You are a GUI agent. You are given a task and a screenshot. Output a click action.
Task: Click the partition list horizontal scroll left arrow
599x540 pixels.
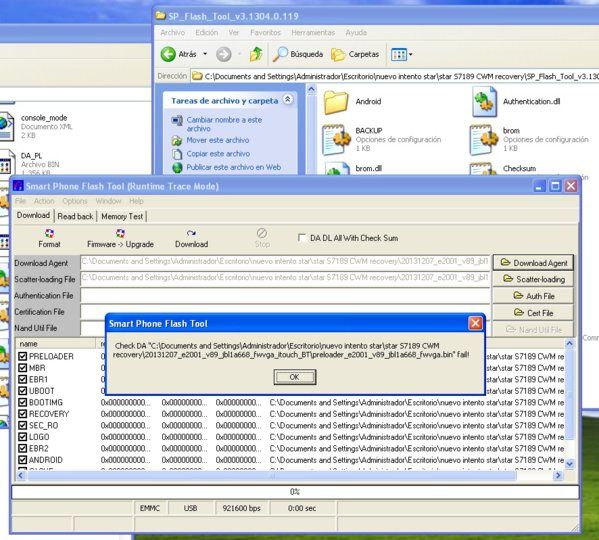[x=21, y=475]
